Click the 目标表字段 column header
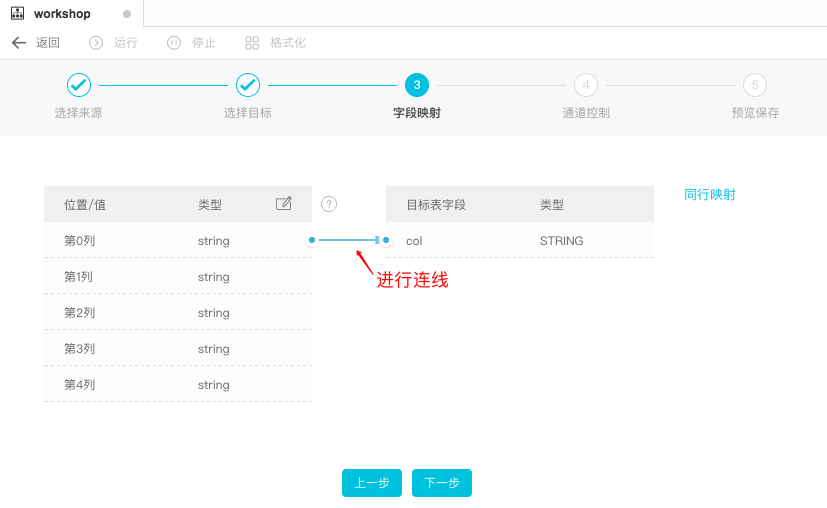This screenshot has width=827, height=508. point(436,205)
